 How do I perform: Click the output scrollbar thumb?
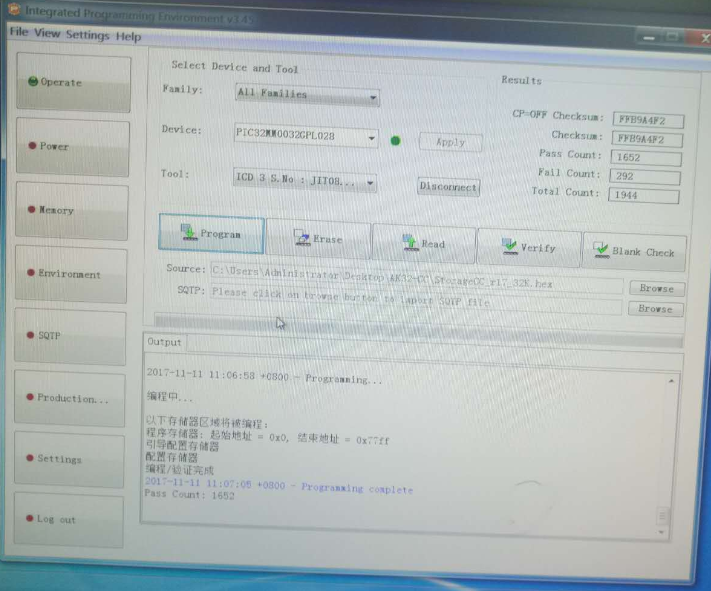tap(662, 516)
